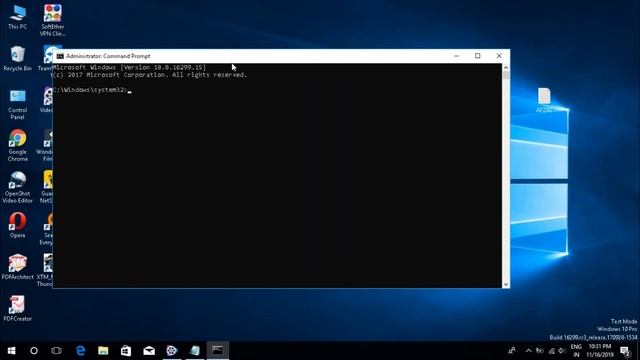Open the network status tray icon
Image resolution: width=640 pixels, height=360 pixels.
pyautogui.click(x=551, y=351)
